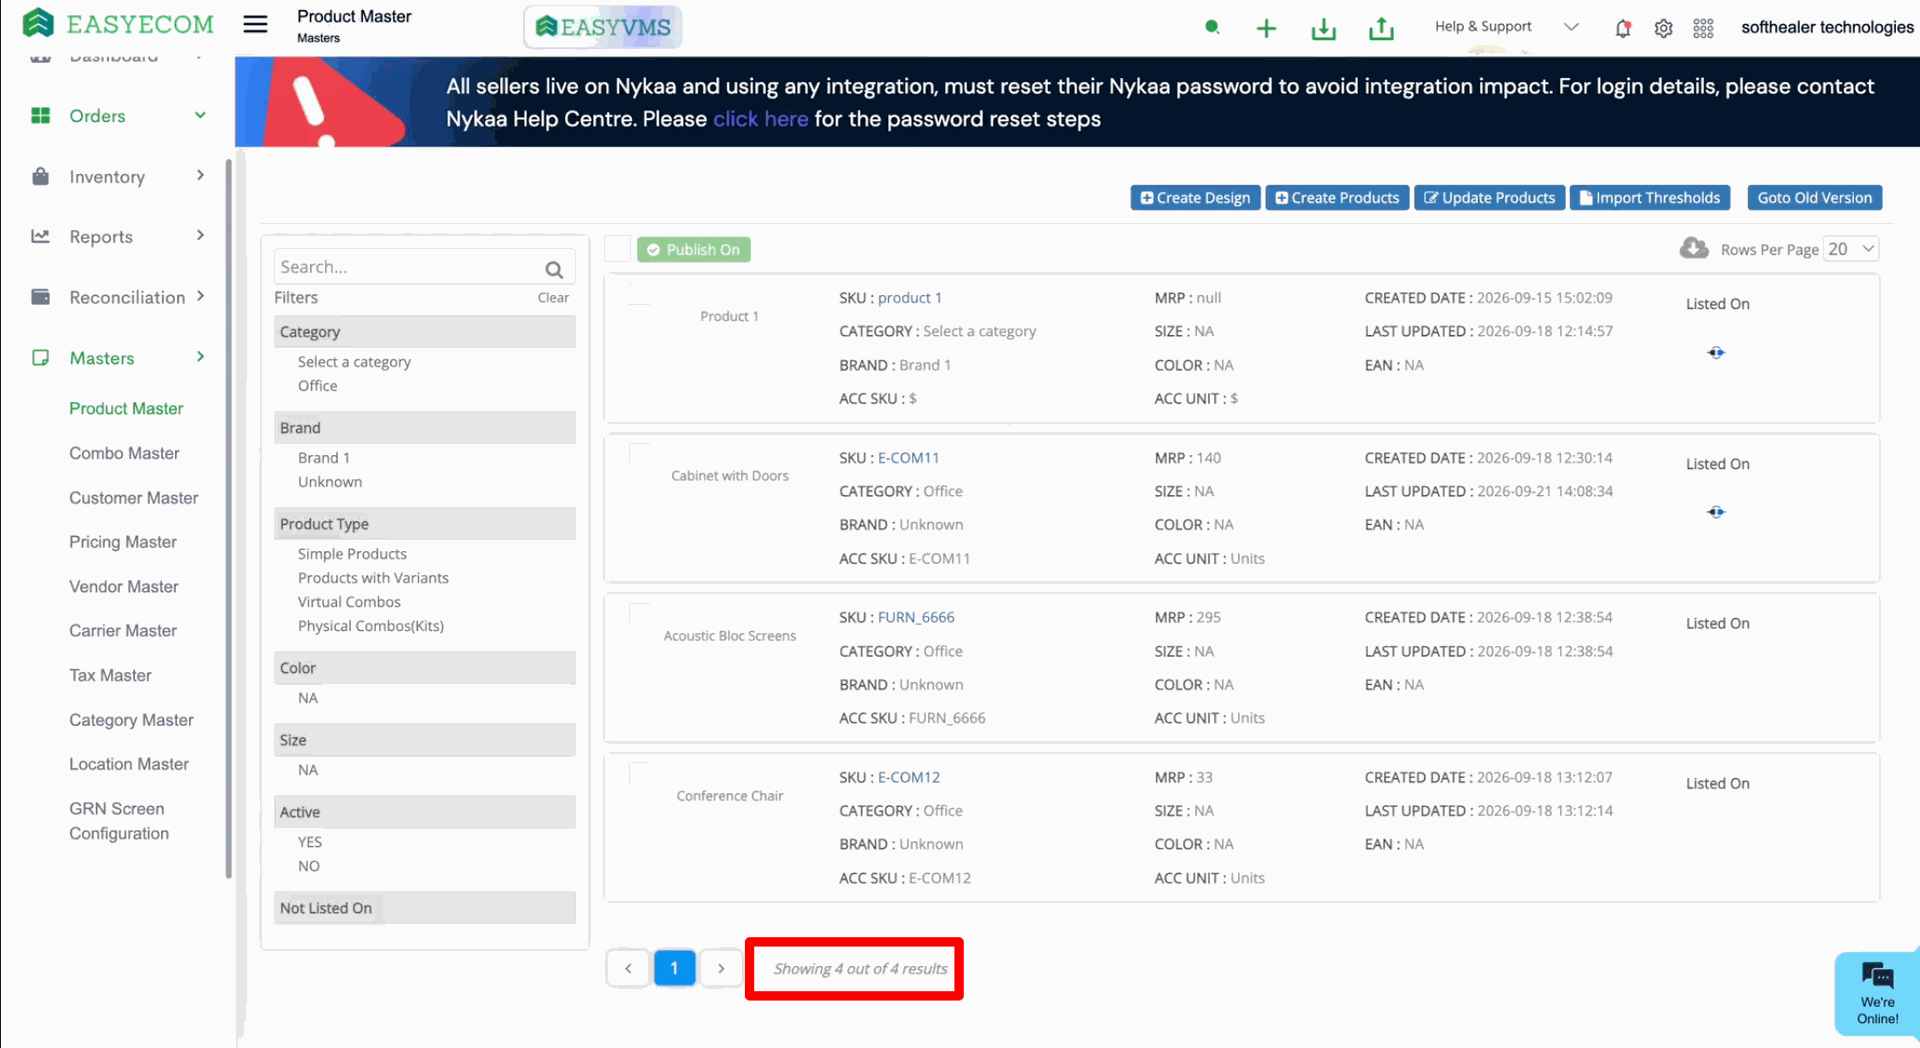Click Product 1 listed-on marketplace icon
1920x1048 pixels.
tap(1716, 352)
